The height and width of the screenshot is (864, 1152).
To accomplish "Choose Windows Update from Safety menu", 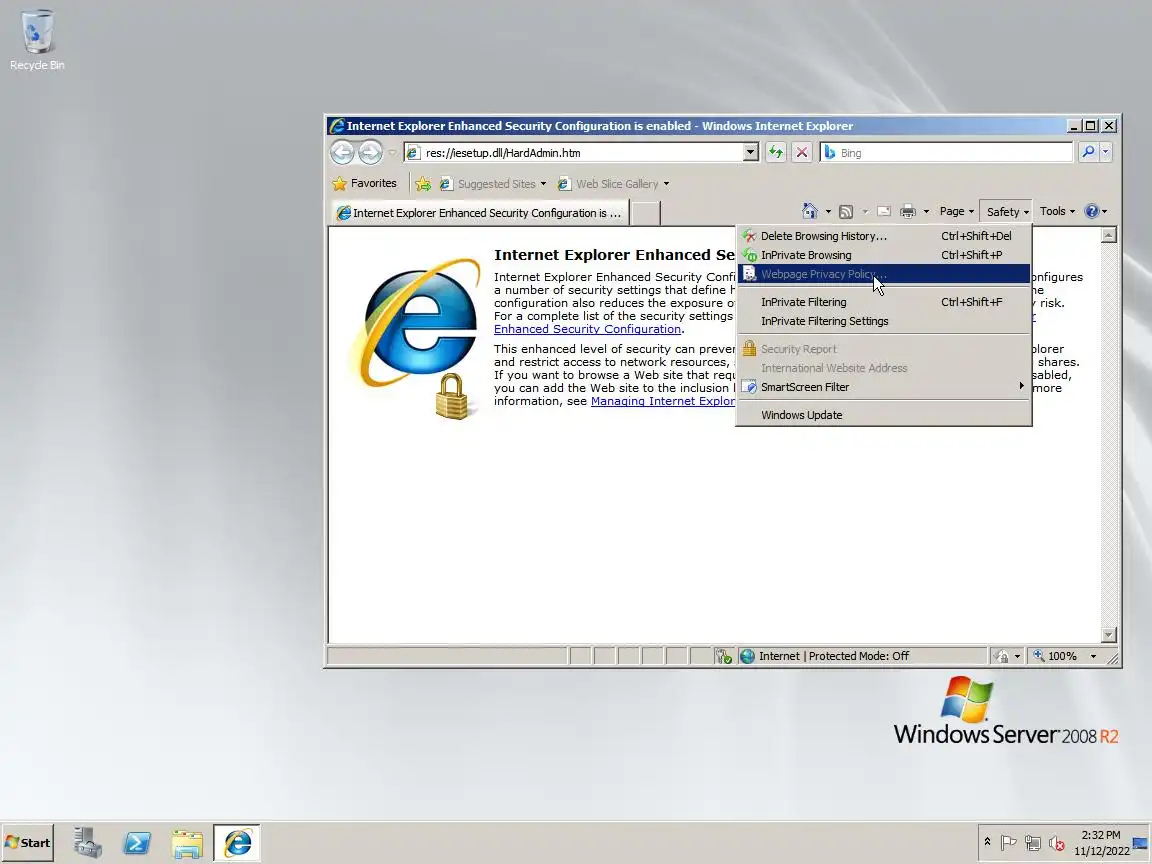I will (884, 415).
